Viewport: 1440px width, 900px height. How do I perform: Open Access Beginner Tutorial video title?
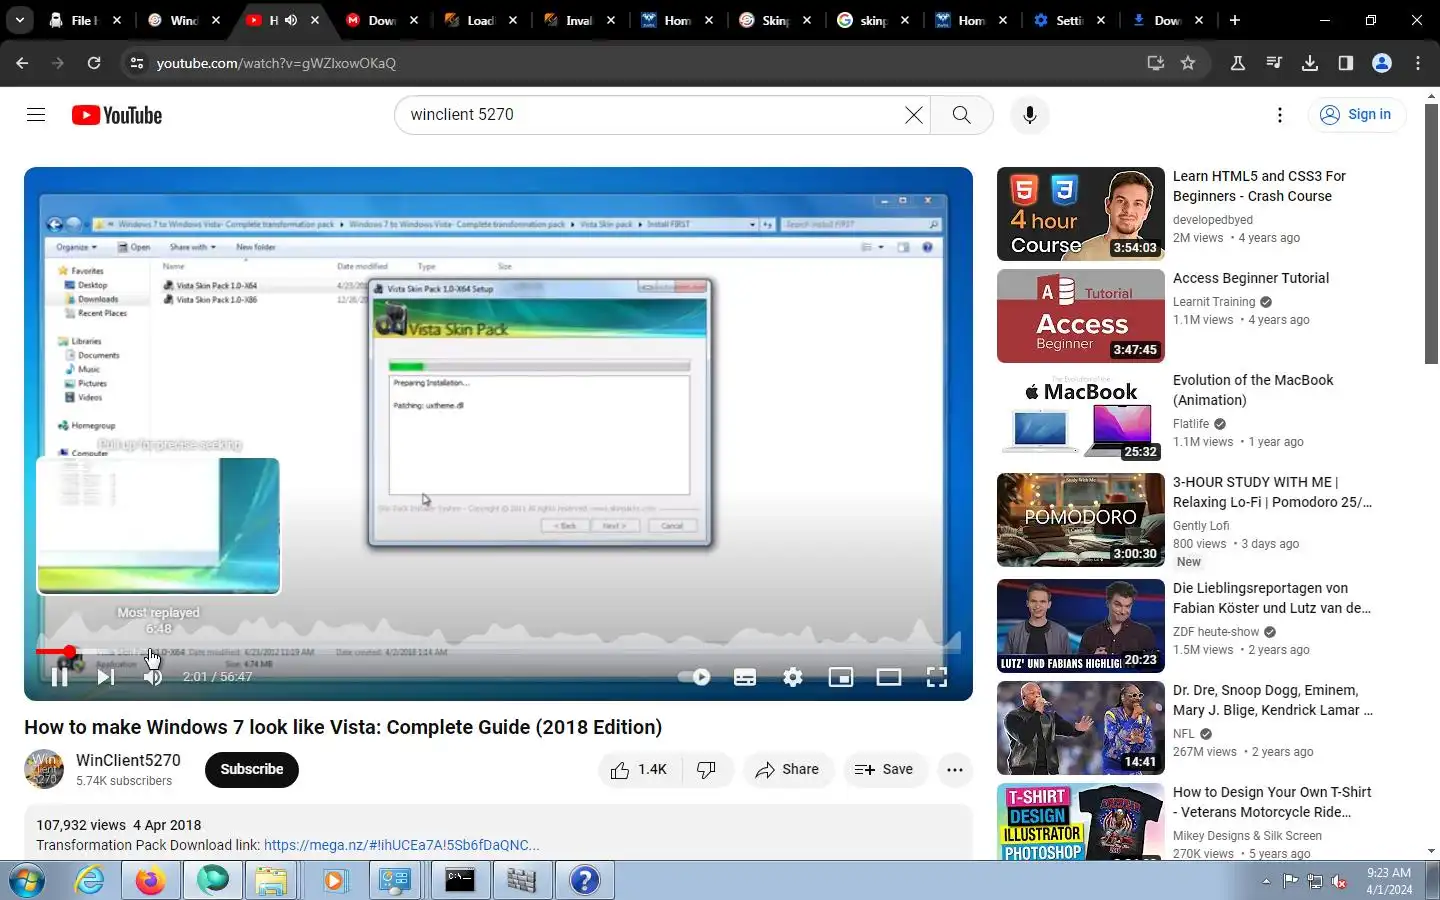tap(1250, 278)
